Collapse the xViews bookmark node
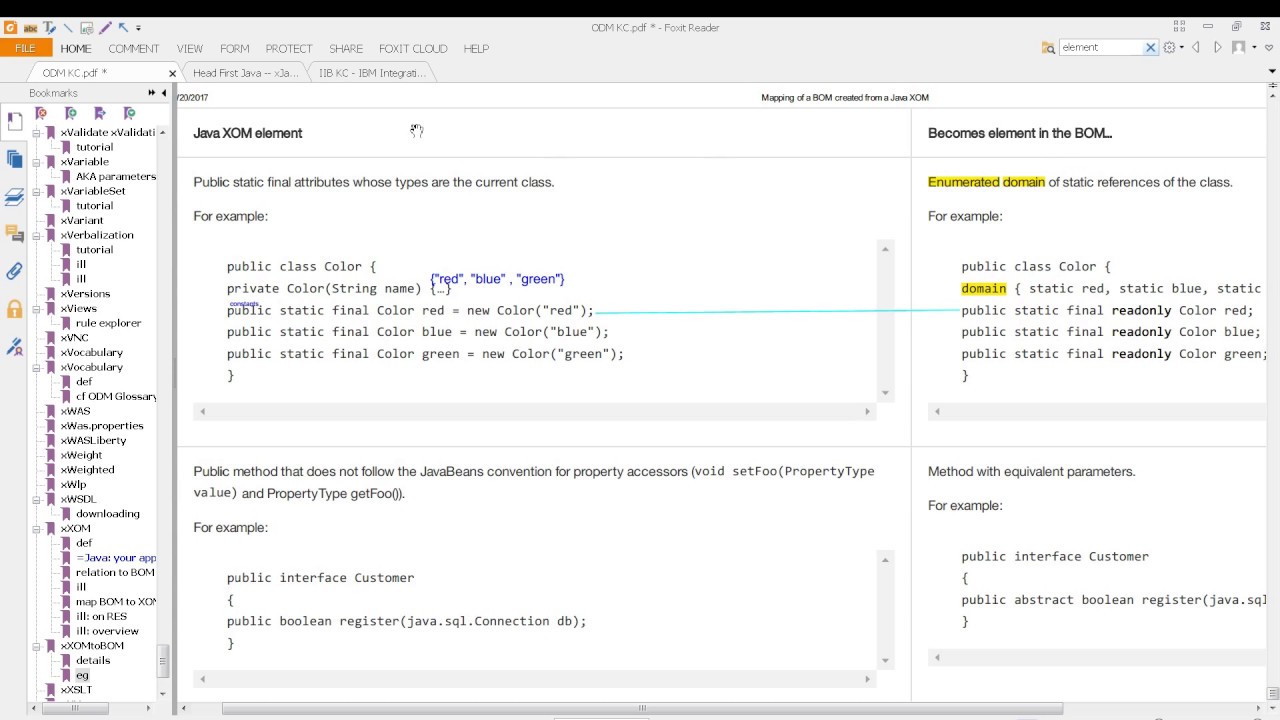This screenshot has width=1280, height=720. coord(37,309)
